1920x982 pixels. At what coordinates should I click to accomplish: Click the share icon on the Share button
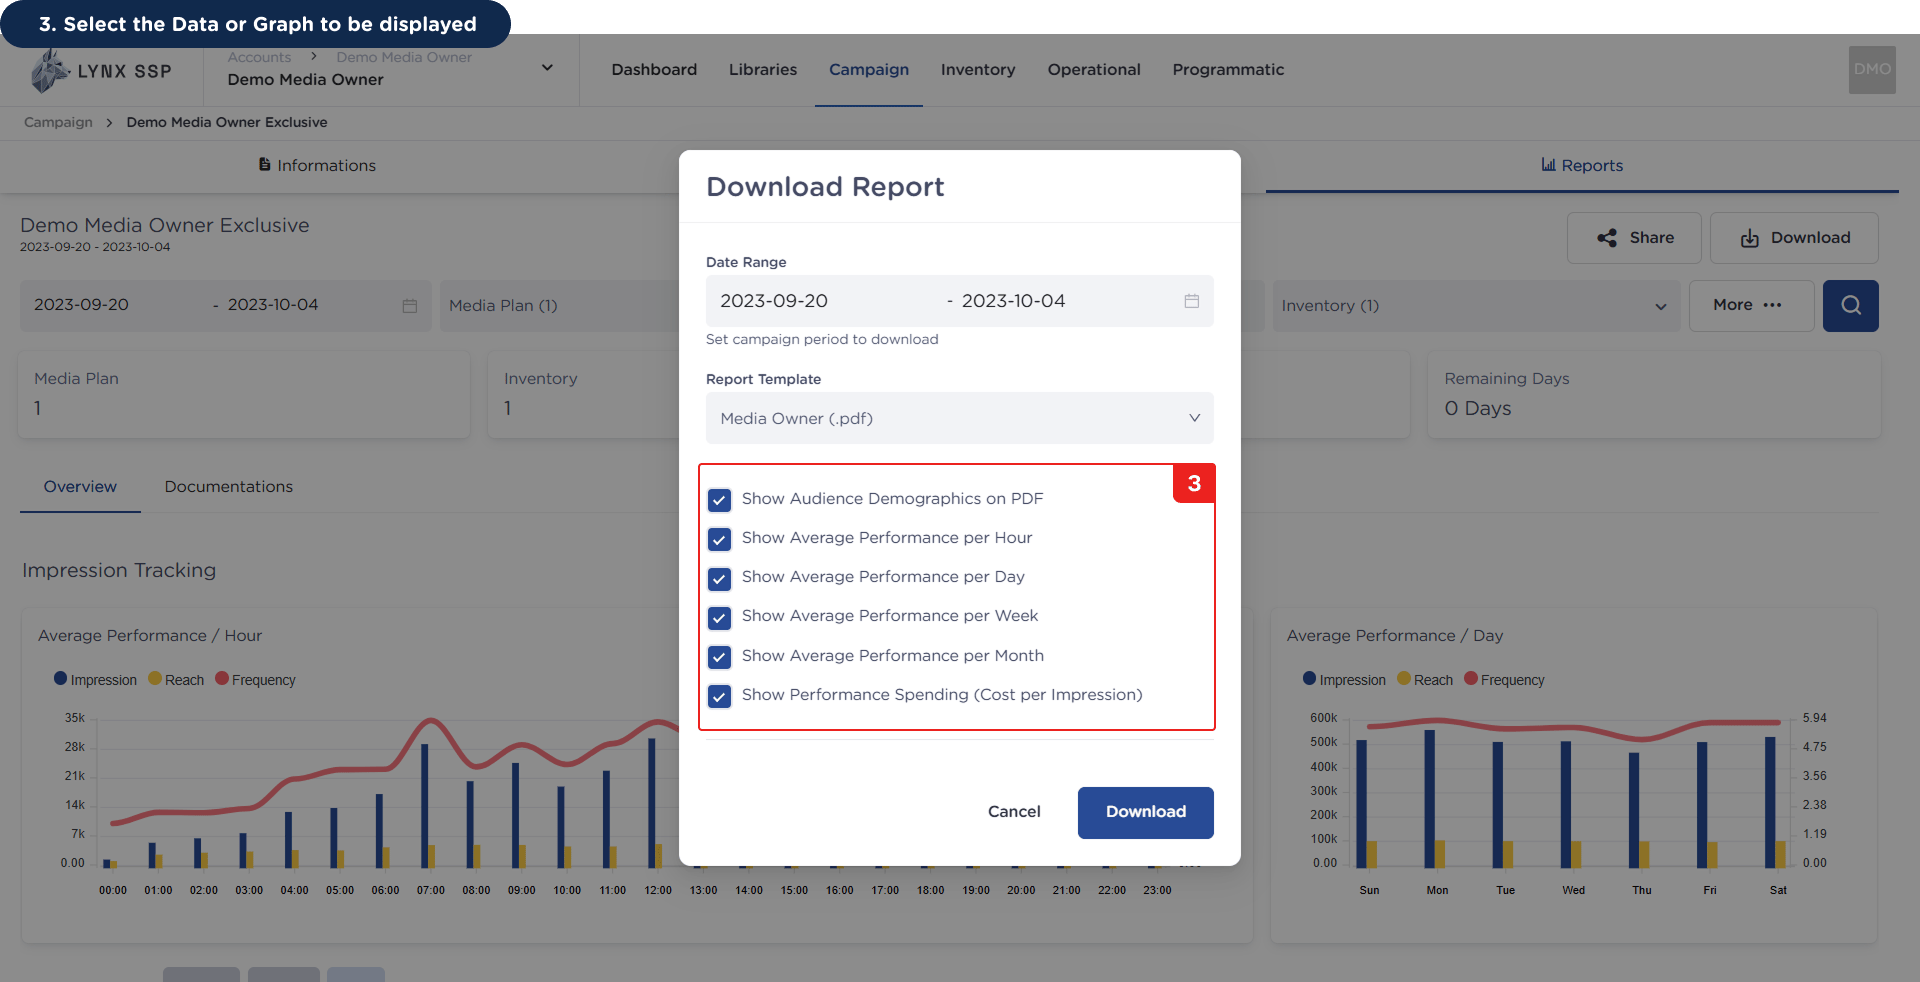(1607, 238)
